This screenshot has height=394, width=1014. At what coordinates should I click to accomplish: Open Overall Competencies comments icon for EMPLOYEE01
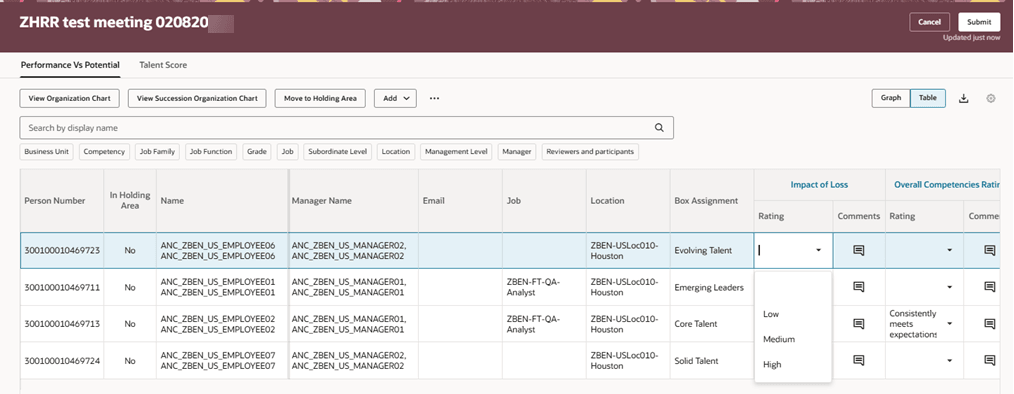[x=989, y=287]
